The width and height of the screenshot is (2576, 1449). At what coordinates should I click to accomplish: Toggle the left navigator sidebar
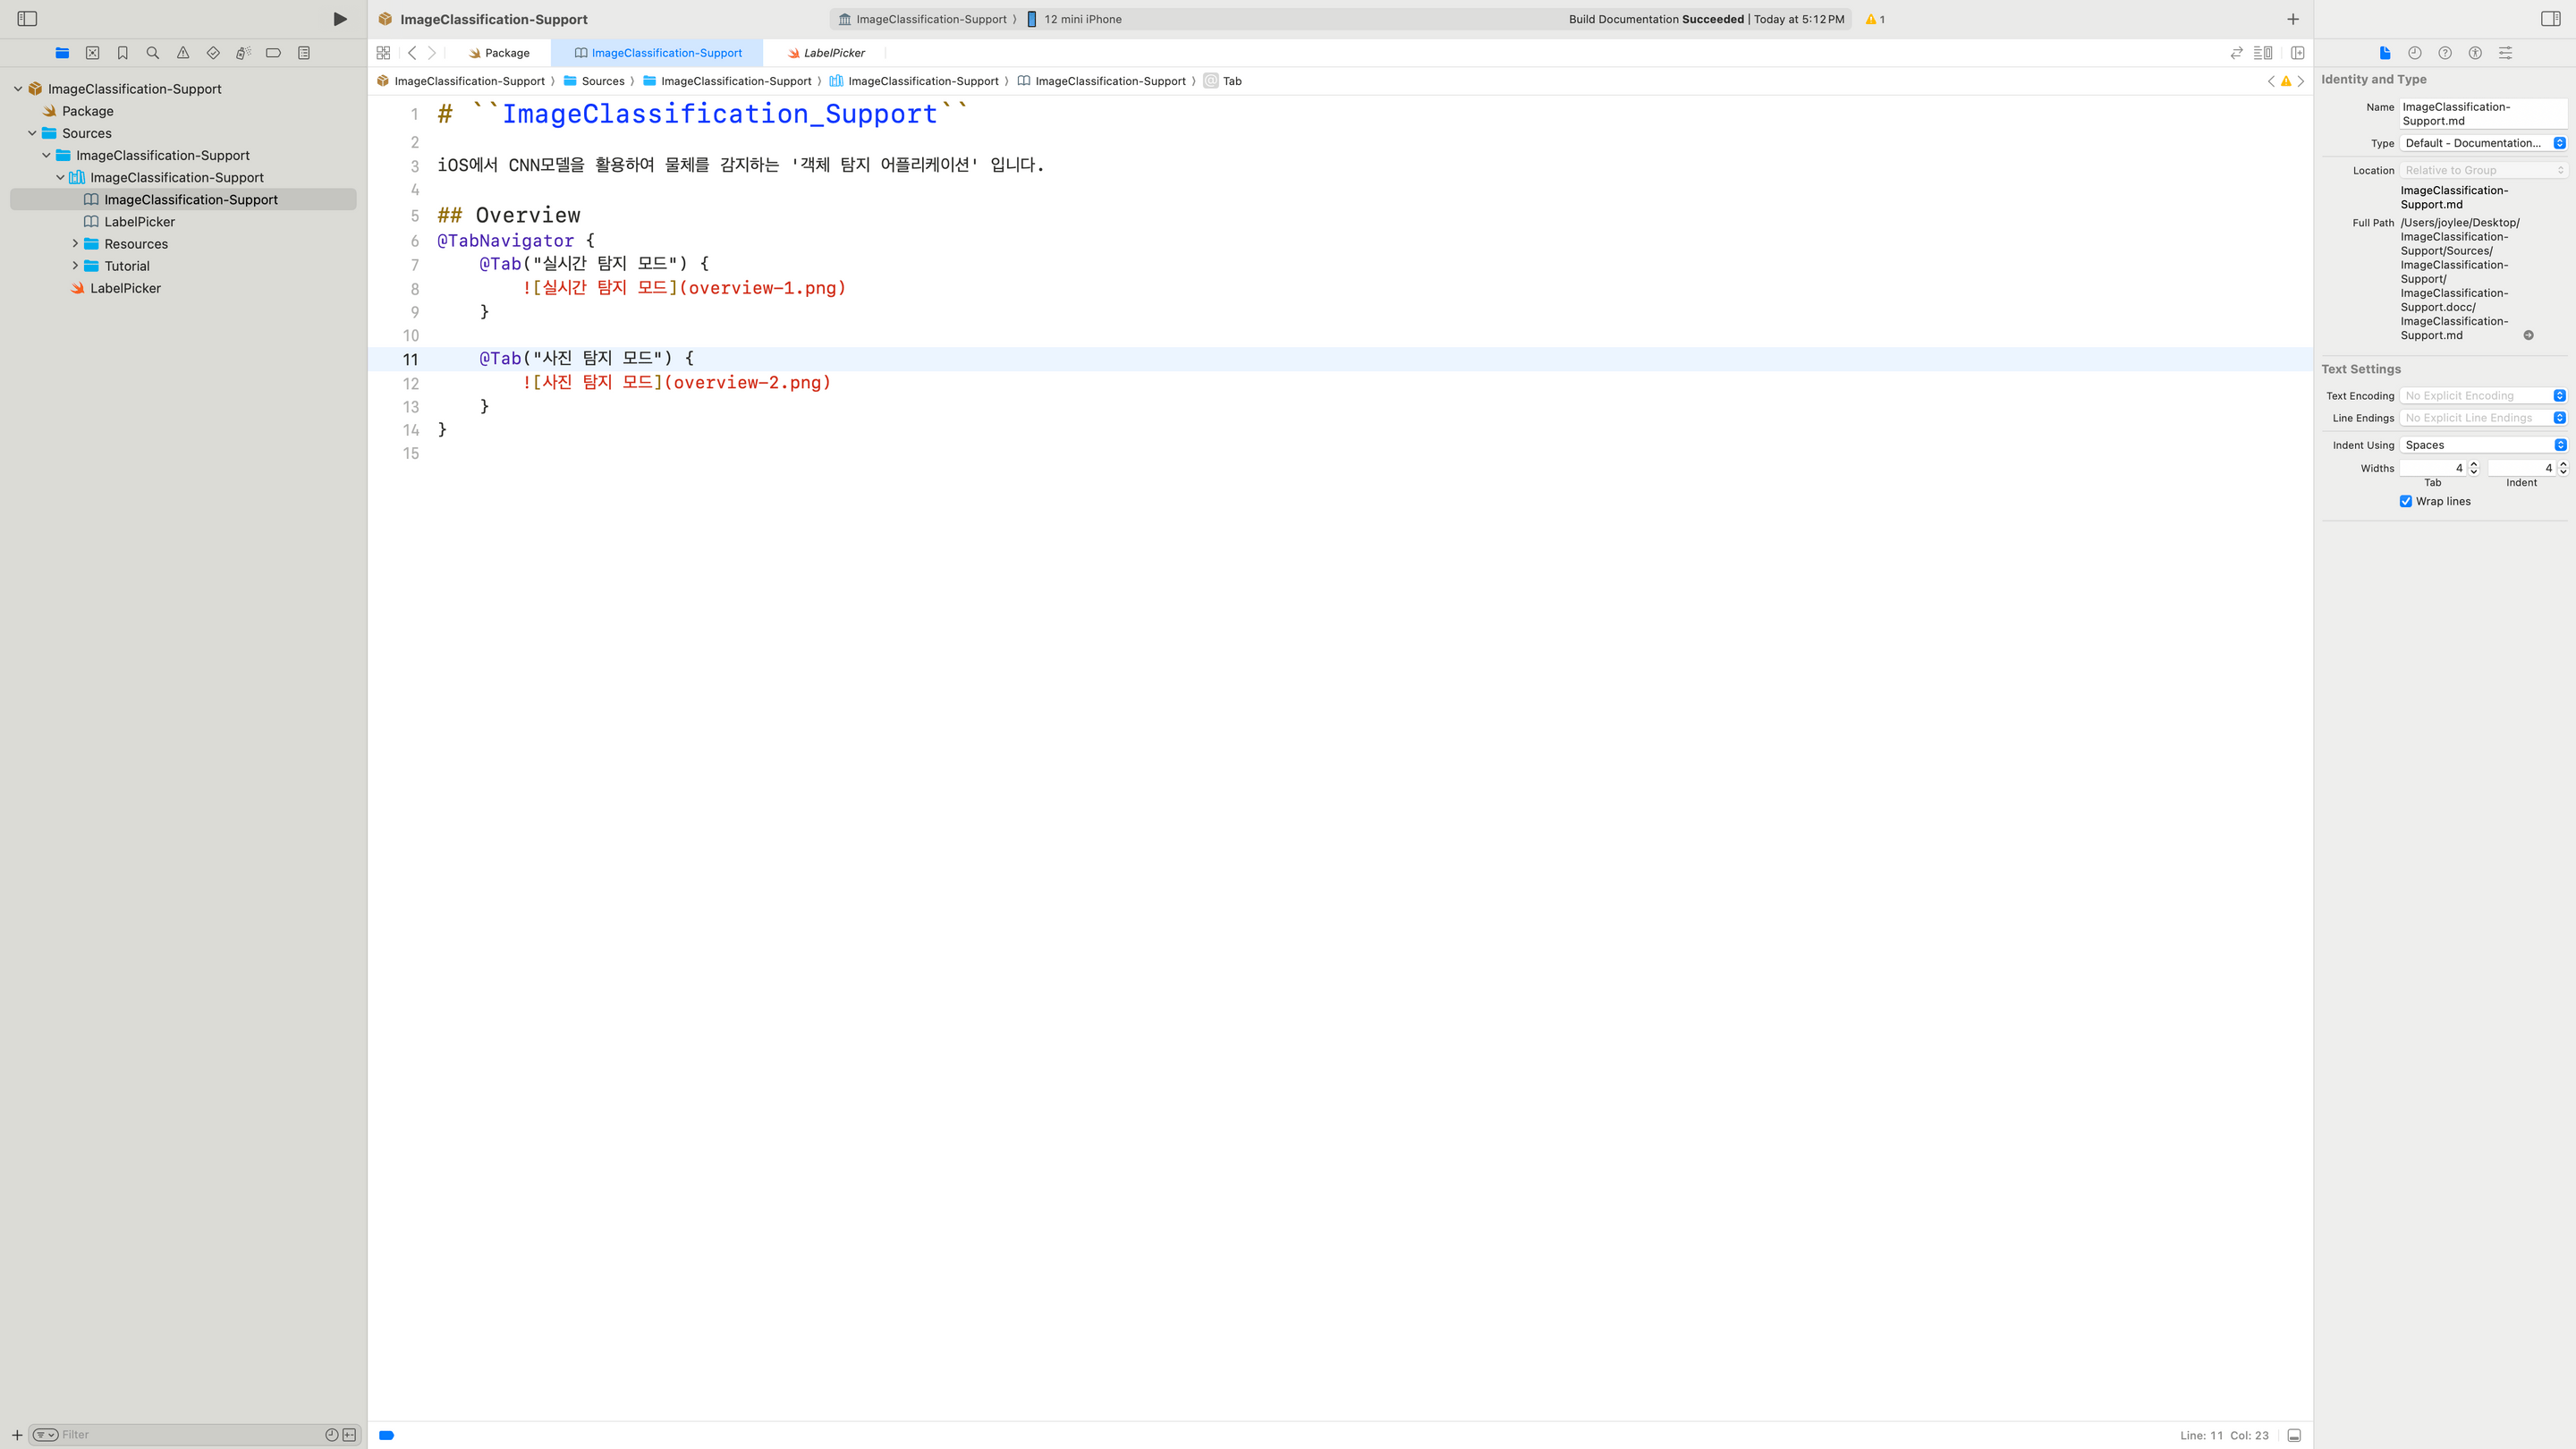[27, 19]
